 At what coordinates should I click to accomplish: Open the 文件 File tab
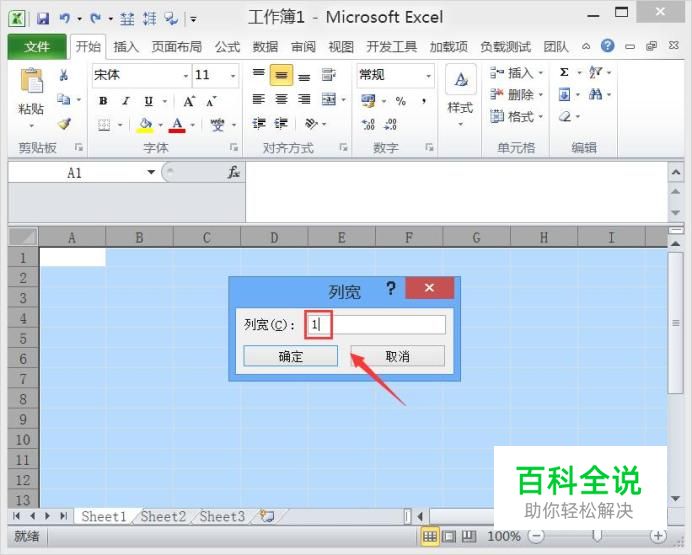37,46
